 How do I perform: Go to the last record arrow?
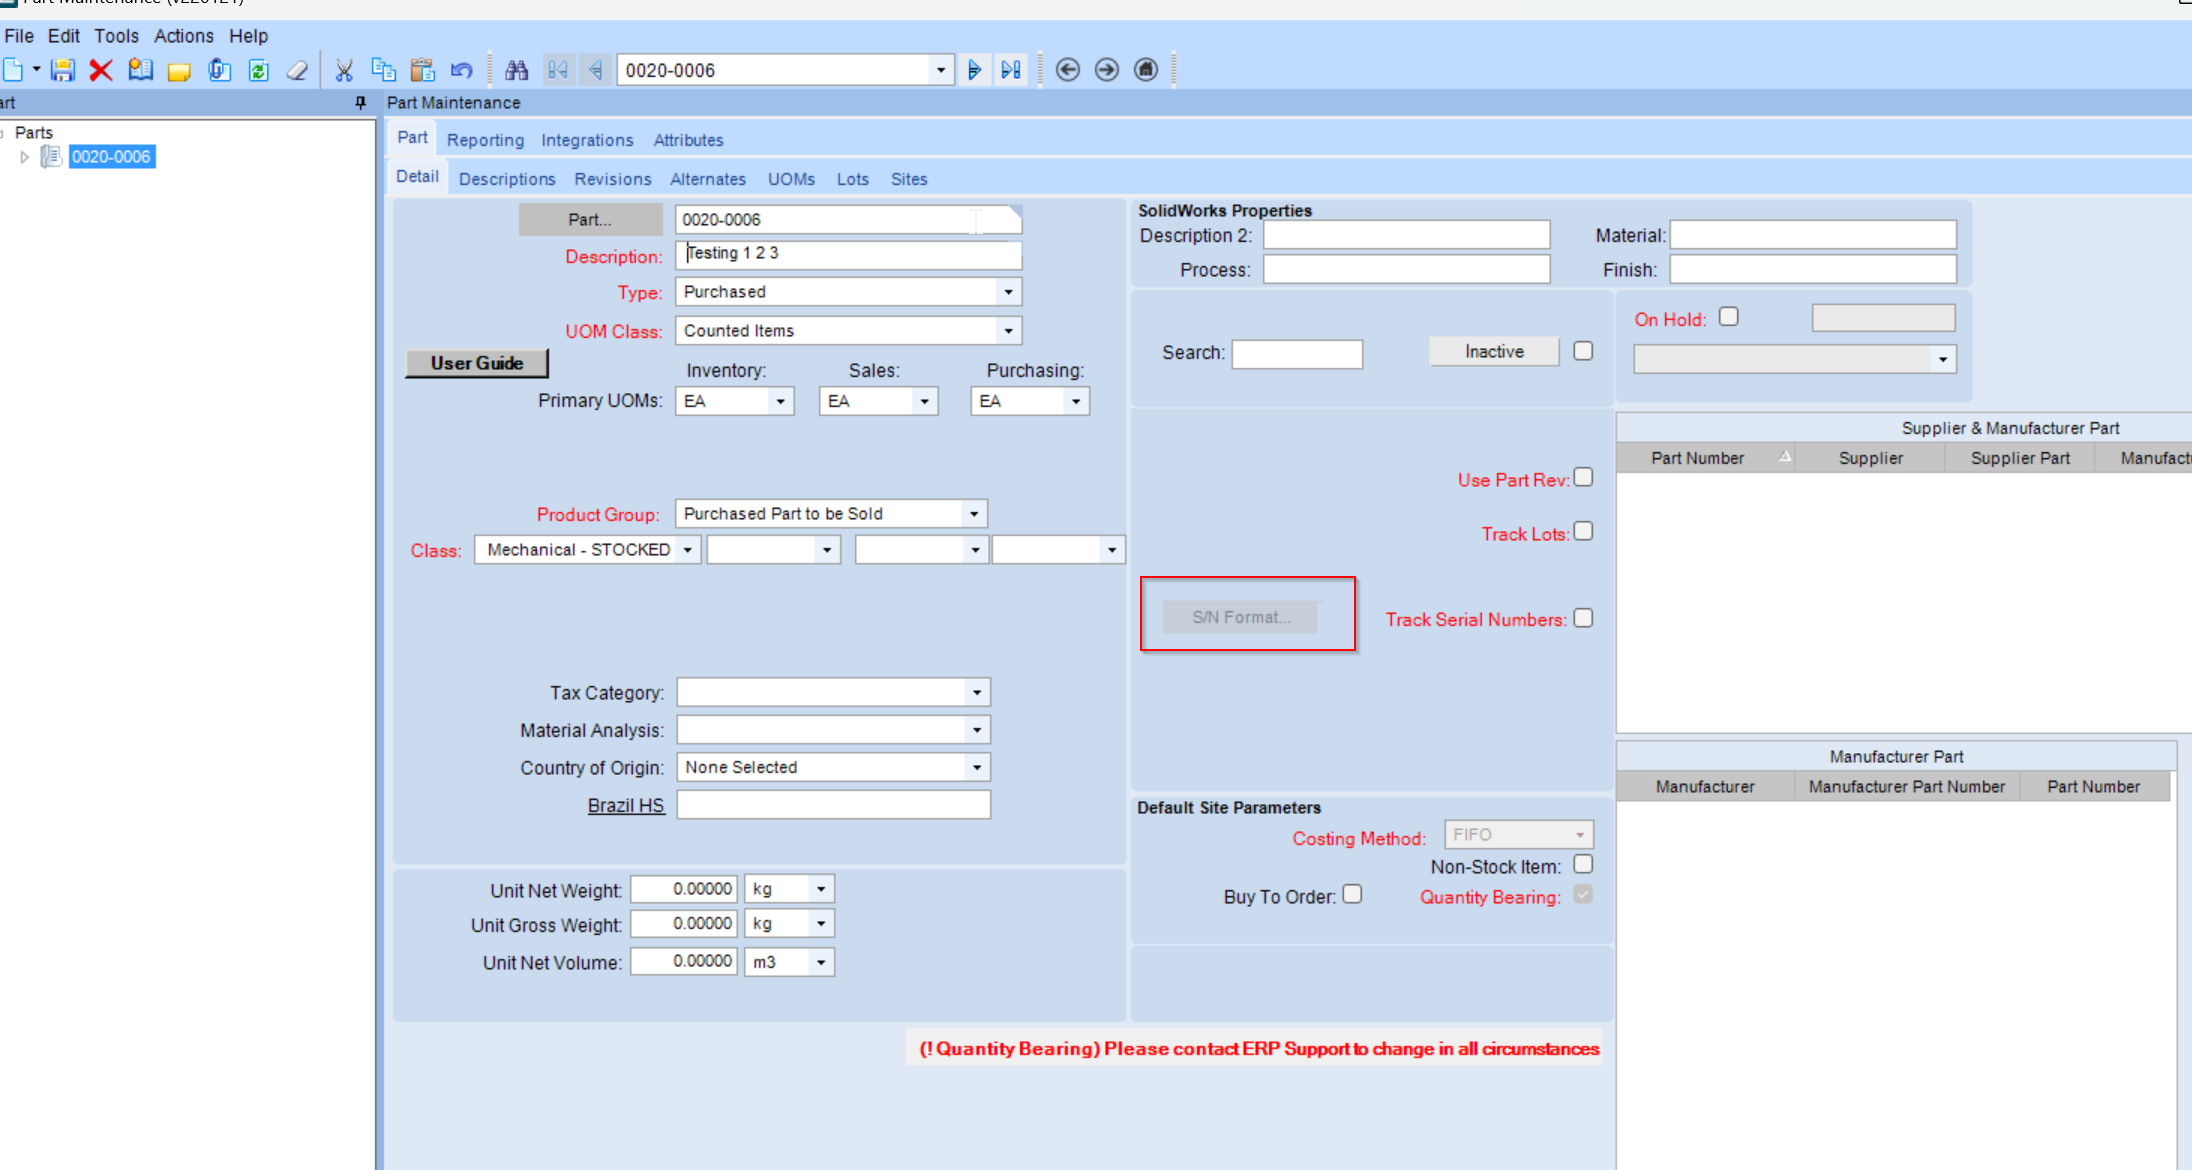[x=1011, y=70]
